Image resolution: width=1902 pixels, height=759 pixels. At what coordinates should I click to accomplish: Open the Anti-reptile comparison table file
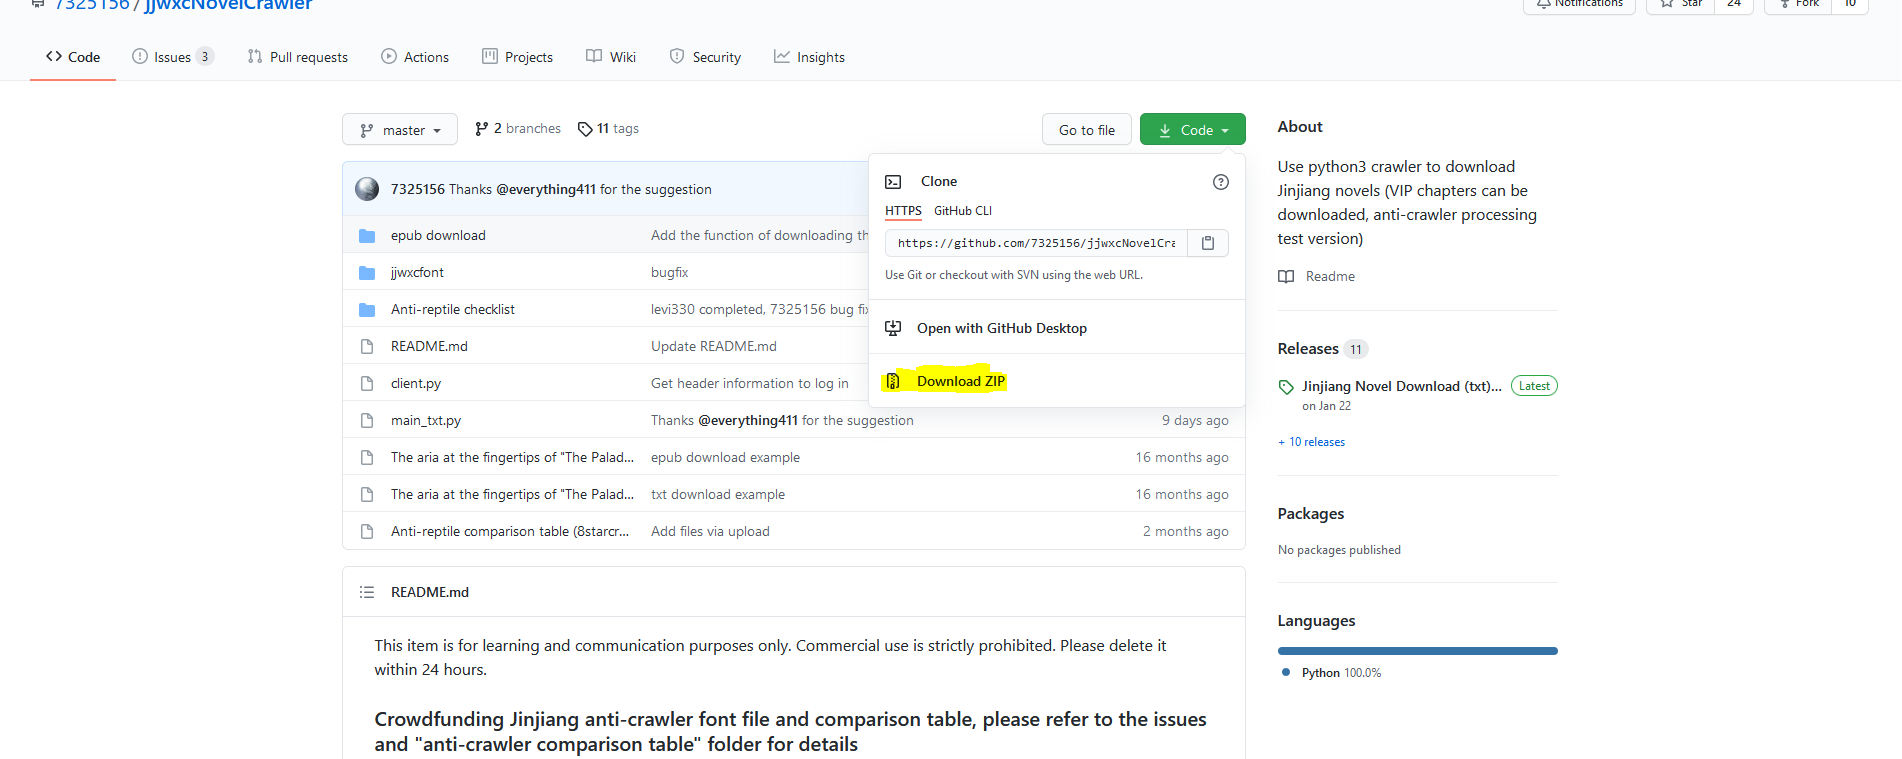(510, 532)
